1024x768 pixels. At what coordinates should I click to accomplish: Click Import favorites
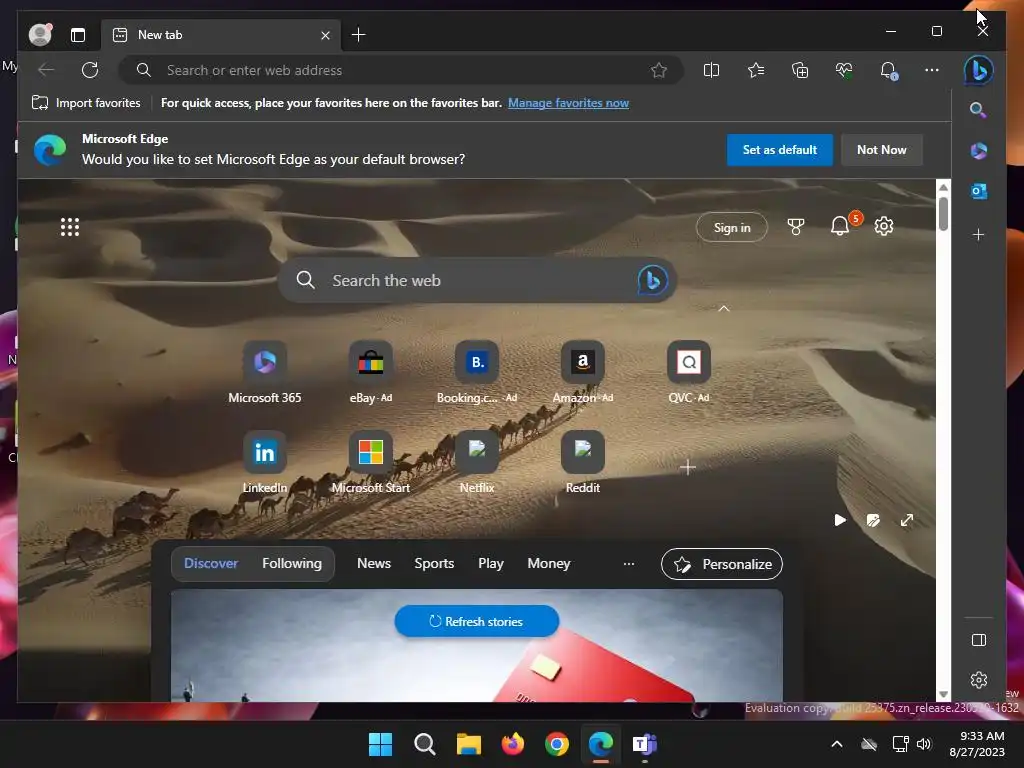(86, 103)
